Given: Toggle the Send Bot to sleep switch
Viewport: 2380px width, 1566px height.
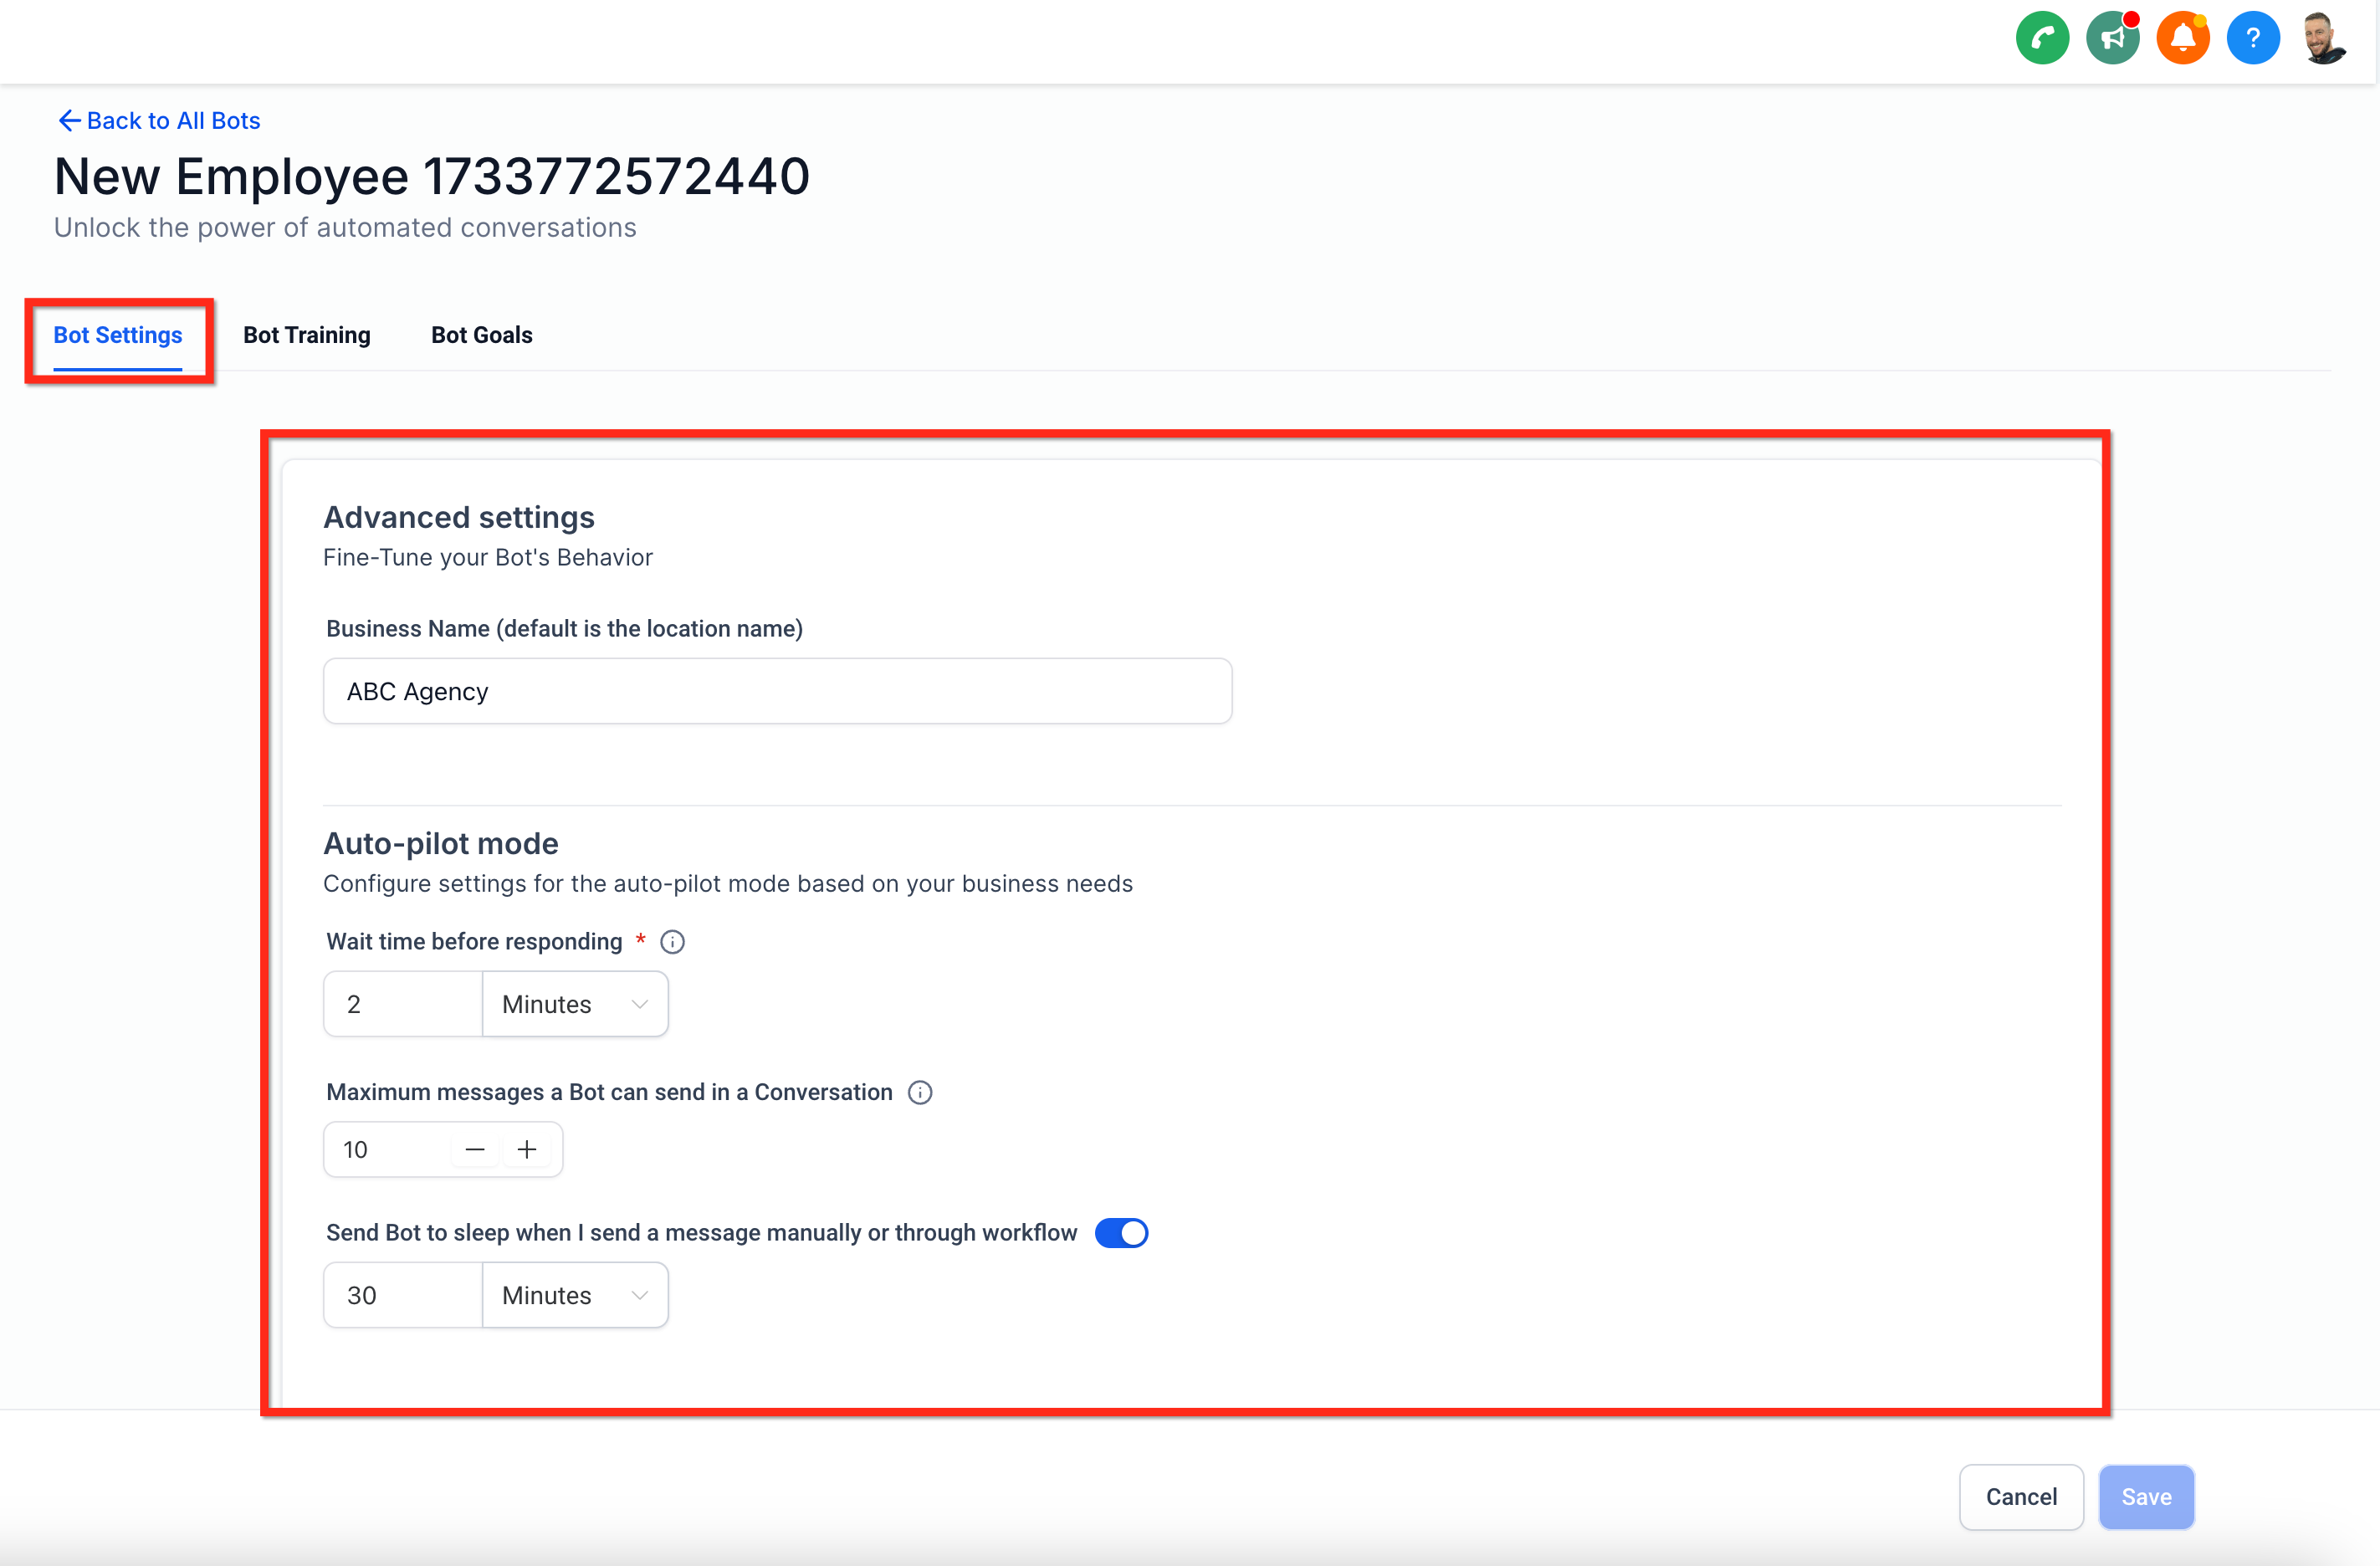Looking at the screenshot, I should point(1121,1233).
